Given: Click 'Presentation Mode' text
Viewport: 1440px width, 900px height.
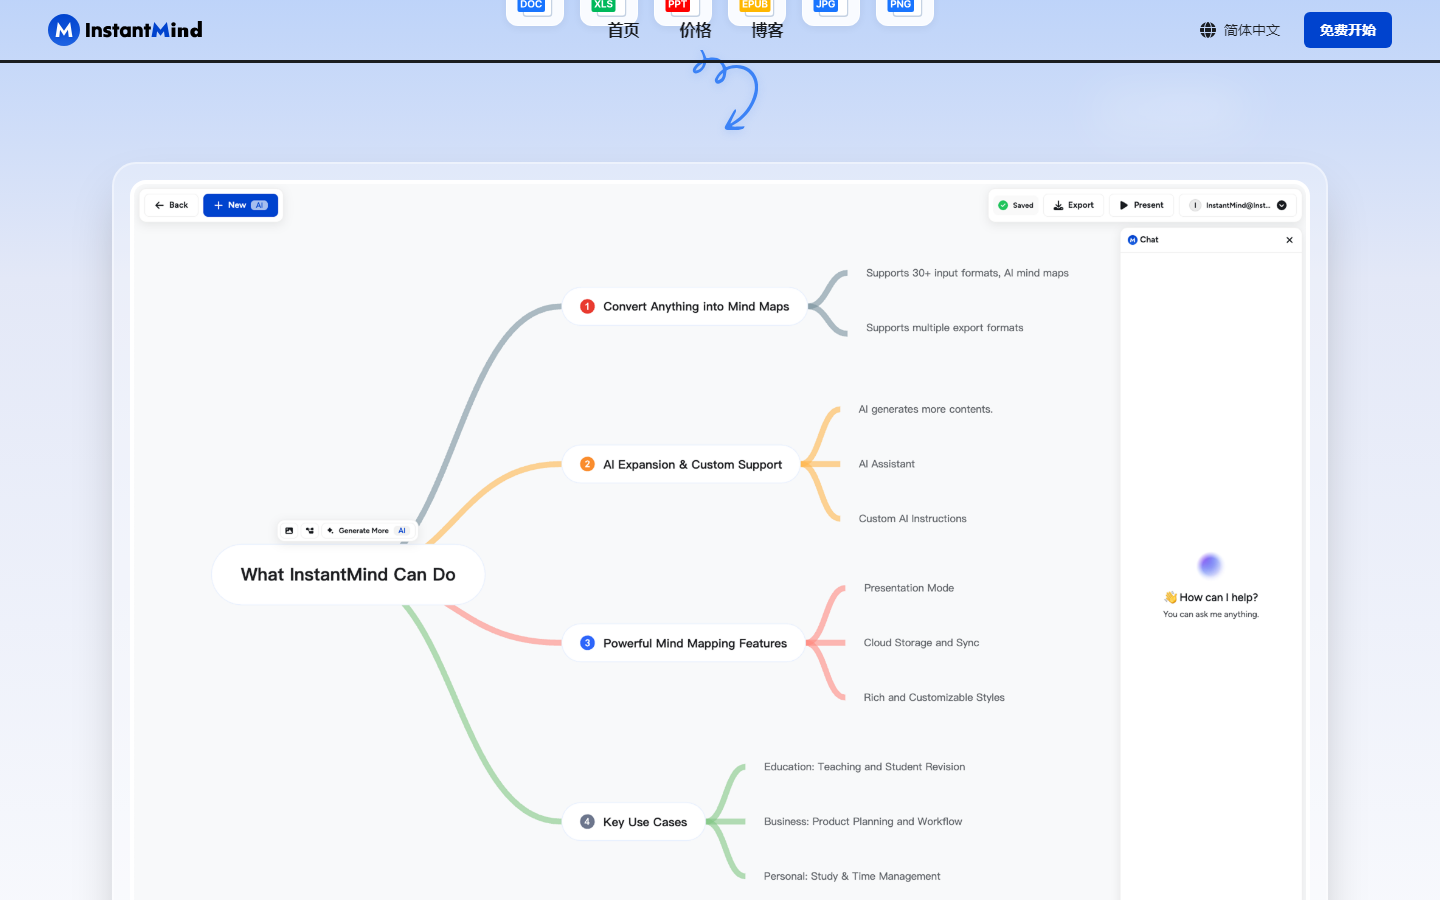Looking at the screenshot, I should coord(909,588).
